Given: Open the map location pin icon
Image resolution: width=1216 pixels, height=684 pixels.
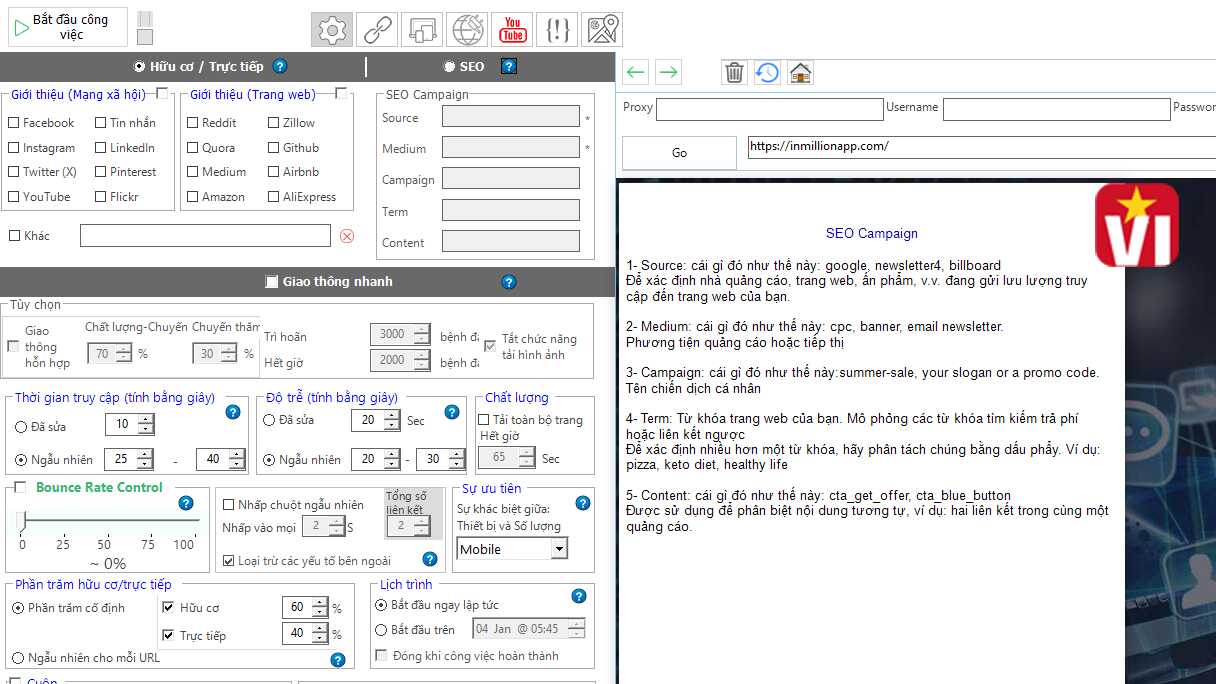Looking at the screenshot, I should tap(603, 30).
